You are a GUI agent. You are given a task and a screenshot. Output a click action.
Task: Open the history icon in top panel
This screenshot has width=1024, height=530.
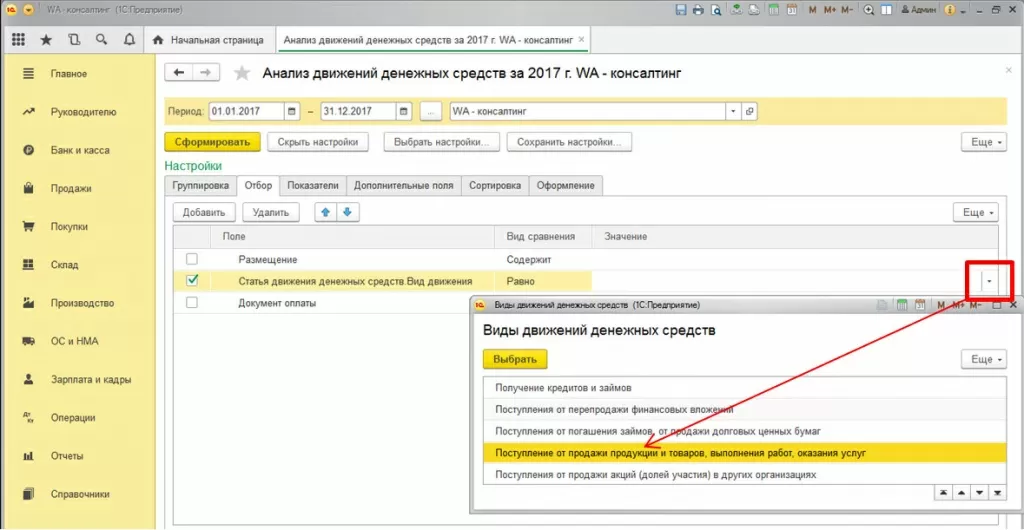[74, 40]
